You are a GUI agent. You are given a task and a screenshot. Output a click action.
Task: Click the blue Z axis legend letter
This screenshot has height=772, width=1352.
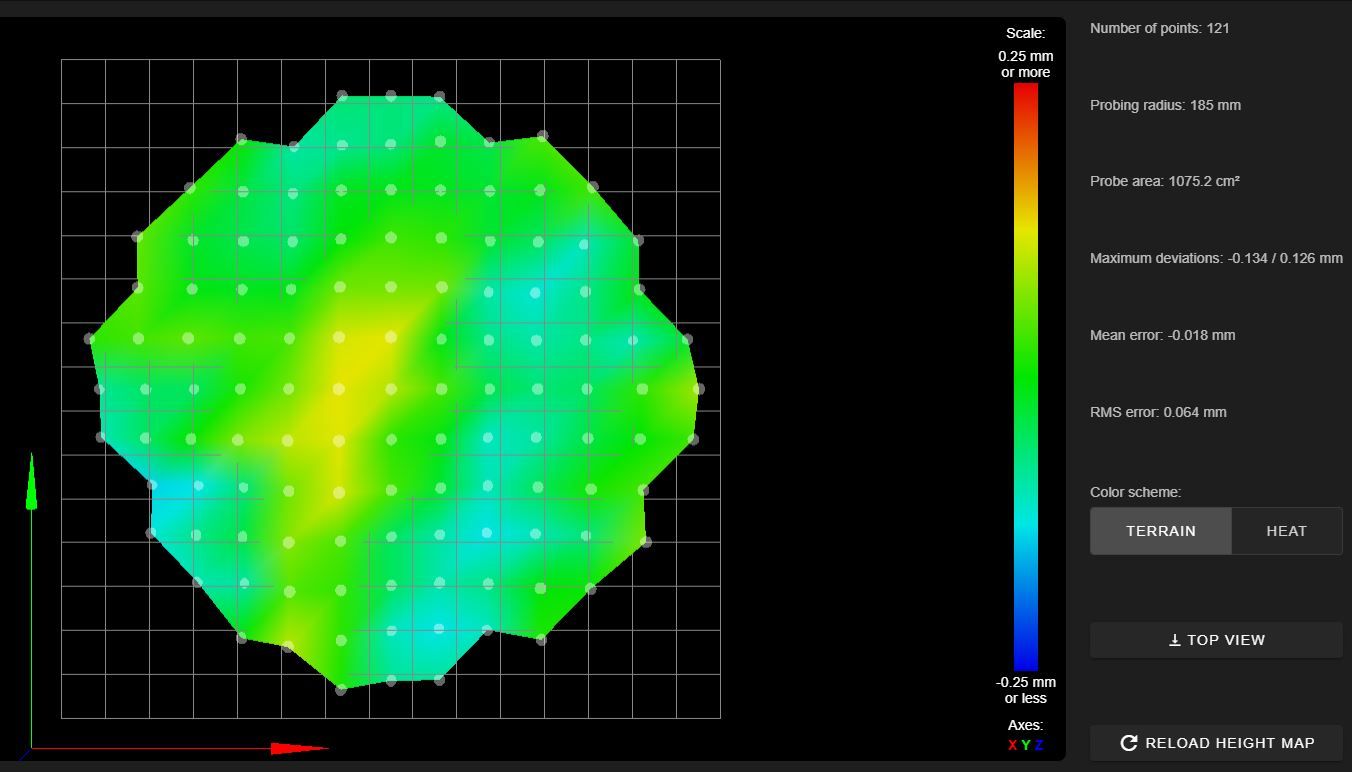[x=1039, y=745]
